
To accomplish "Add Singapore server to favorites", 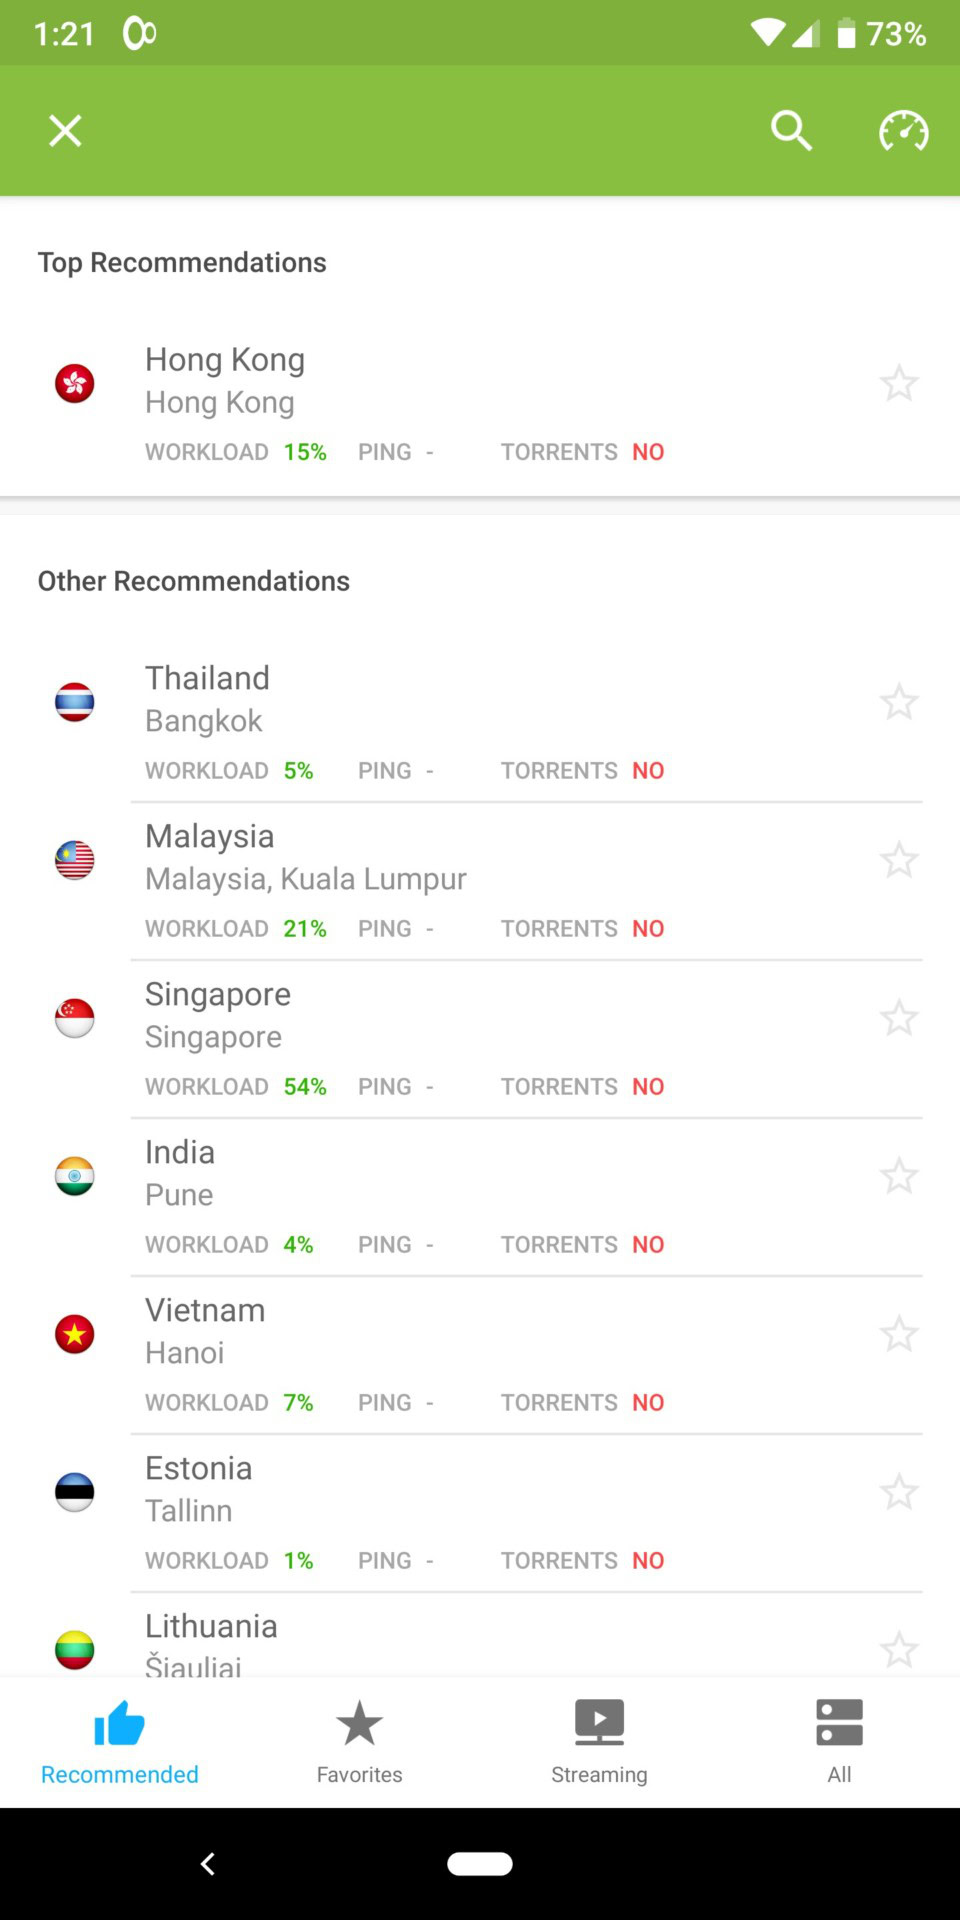I will tap(899, 1018).
